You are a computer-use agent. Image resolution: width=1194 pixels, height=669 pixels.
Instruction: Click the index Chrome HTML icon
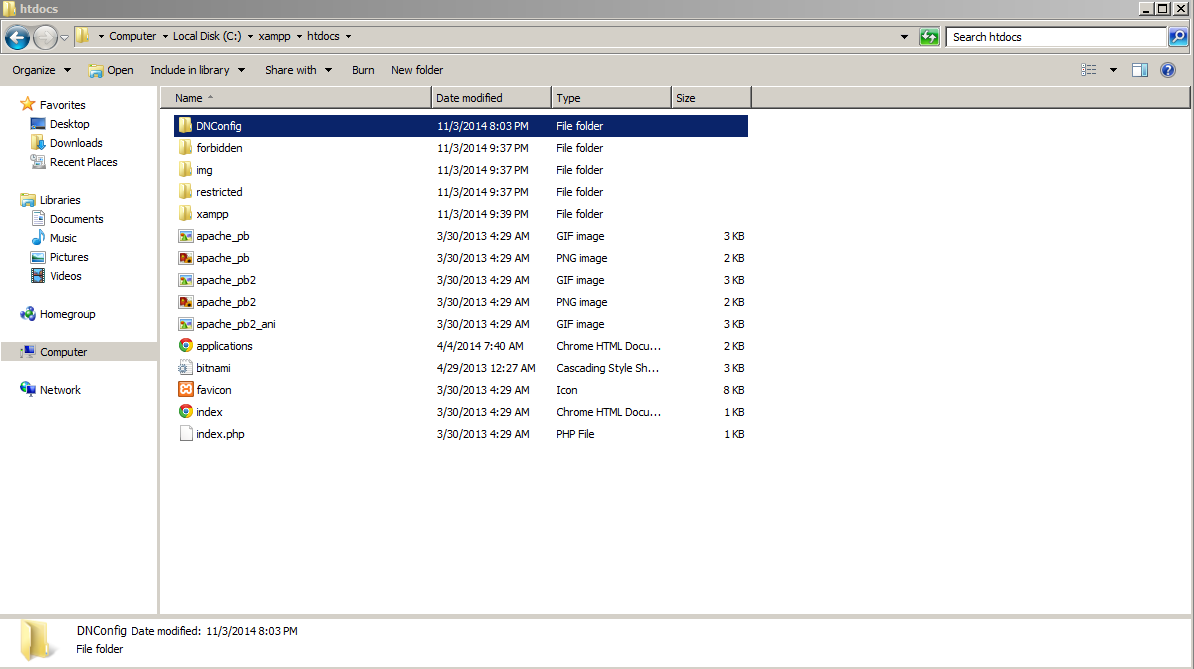(185, 412)
